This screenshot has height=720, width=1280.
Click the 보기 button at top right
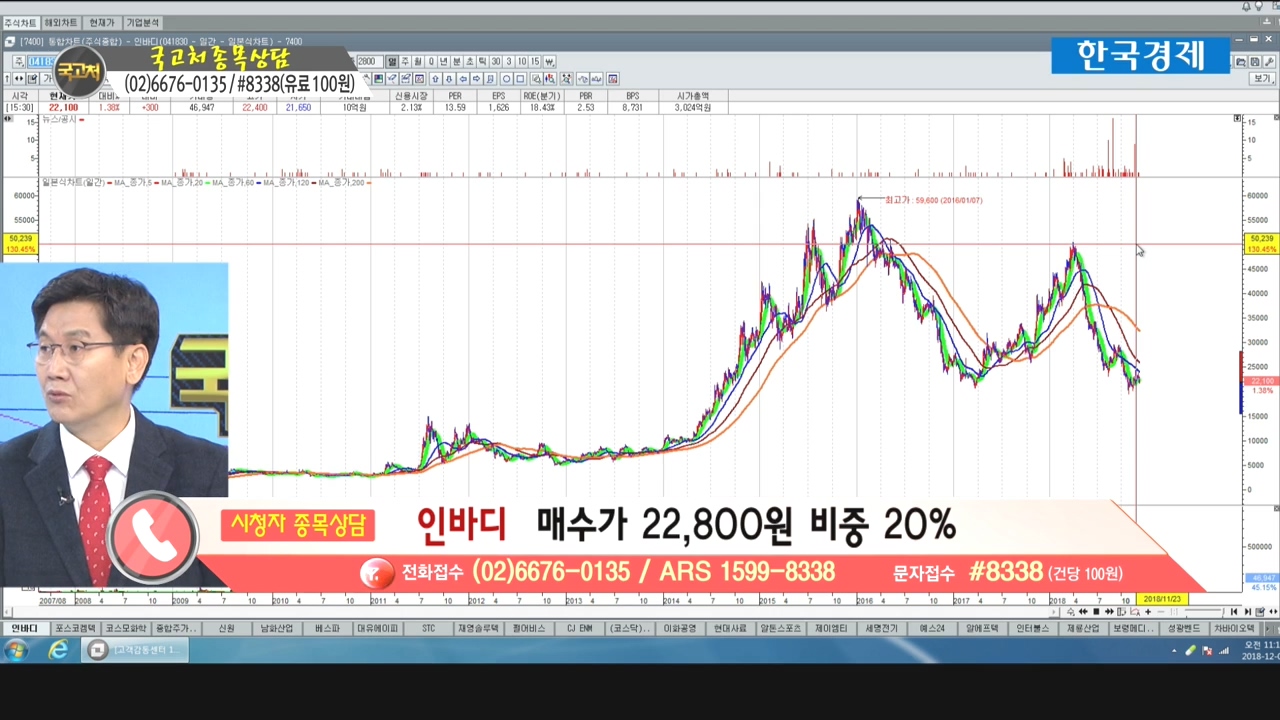1263,79
